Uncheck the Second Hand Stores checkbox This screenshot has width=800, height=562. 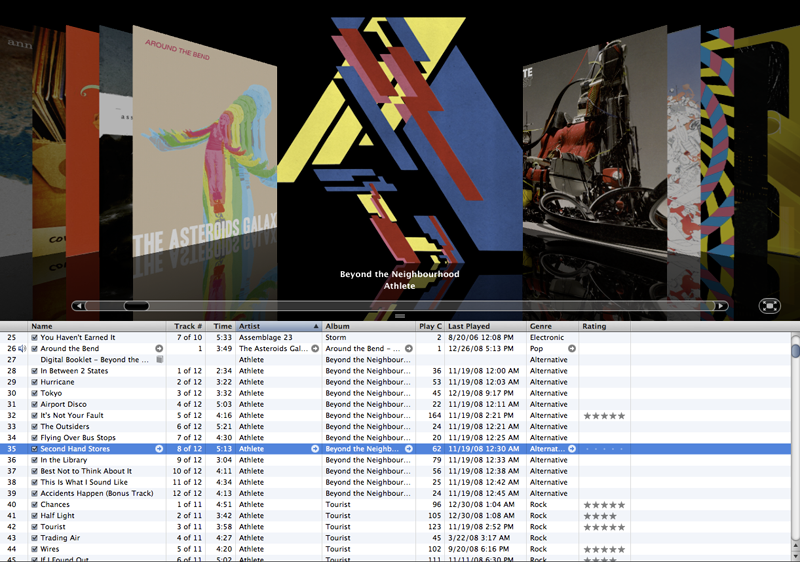tap(35, 449)
